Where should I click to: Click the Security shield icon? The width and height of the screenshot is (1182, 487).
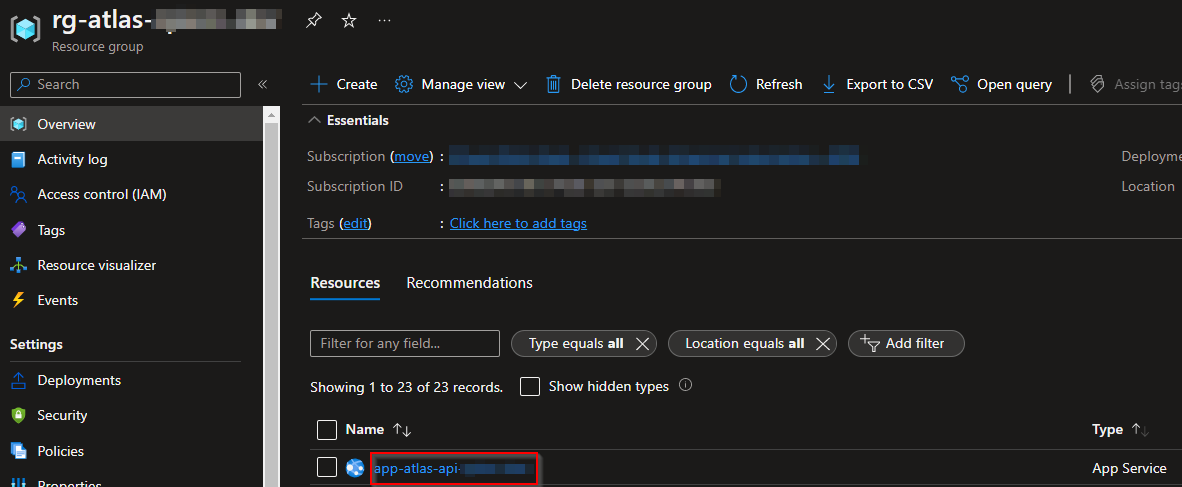[19, 415]
